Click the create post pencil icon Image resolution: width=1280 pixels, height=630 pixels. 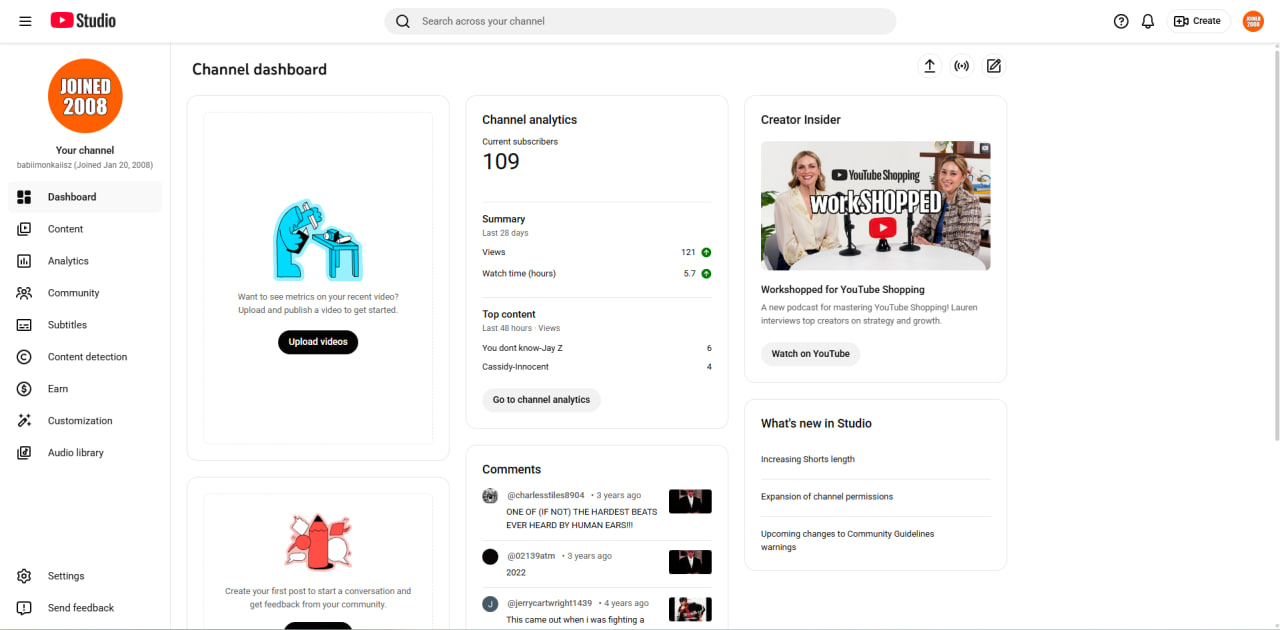tap(994, 66)
